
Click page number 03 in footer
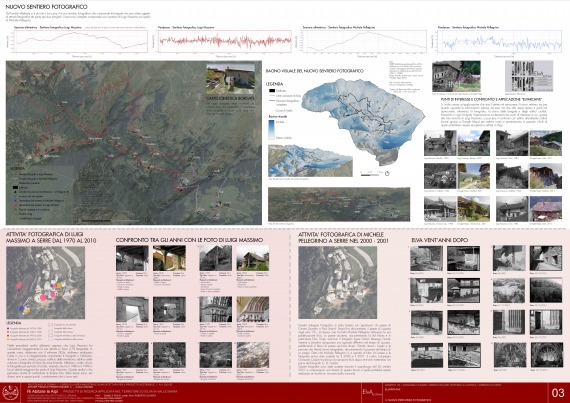(x=558, y=393)
